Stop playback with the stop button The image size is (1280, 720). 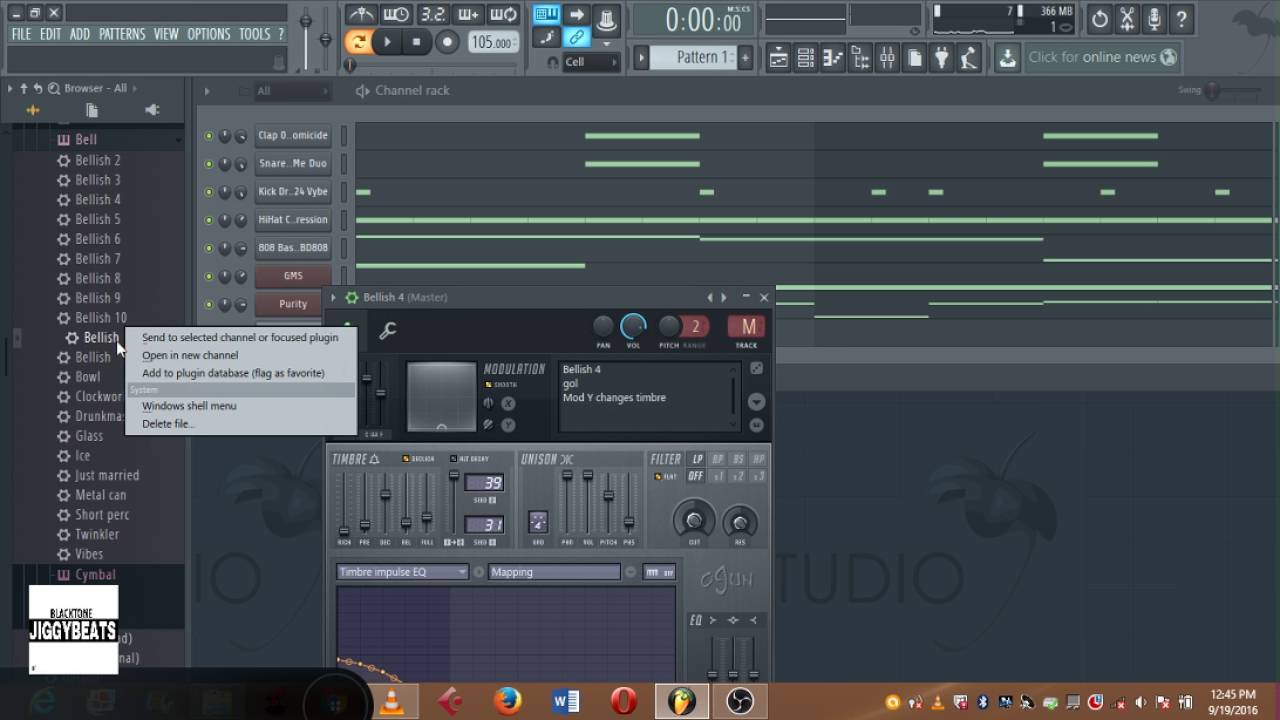(x=417, y=42)
